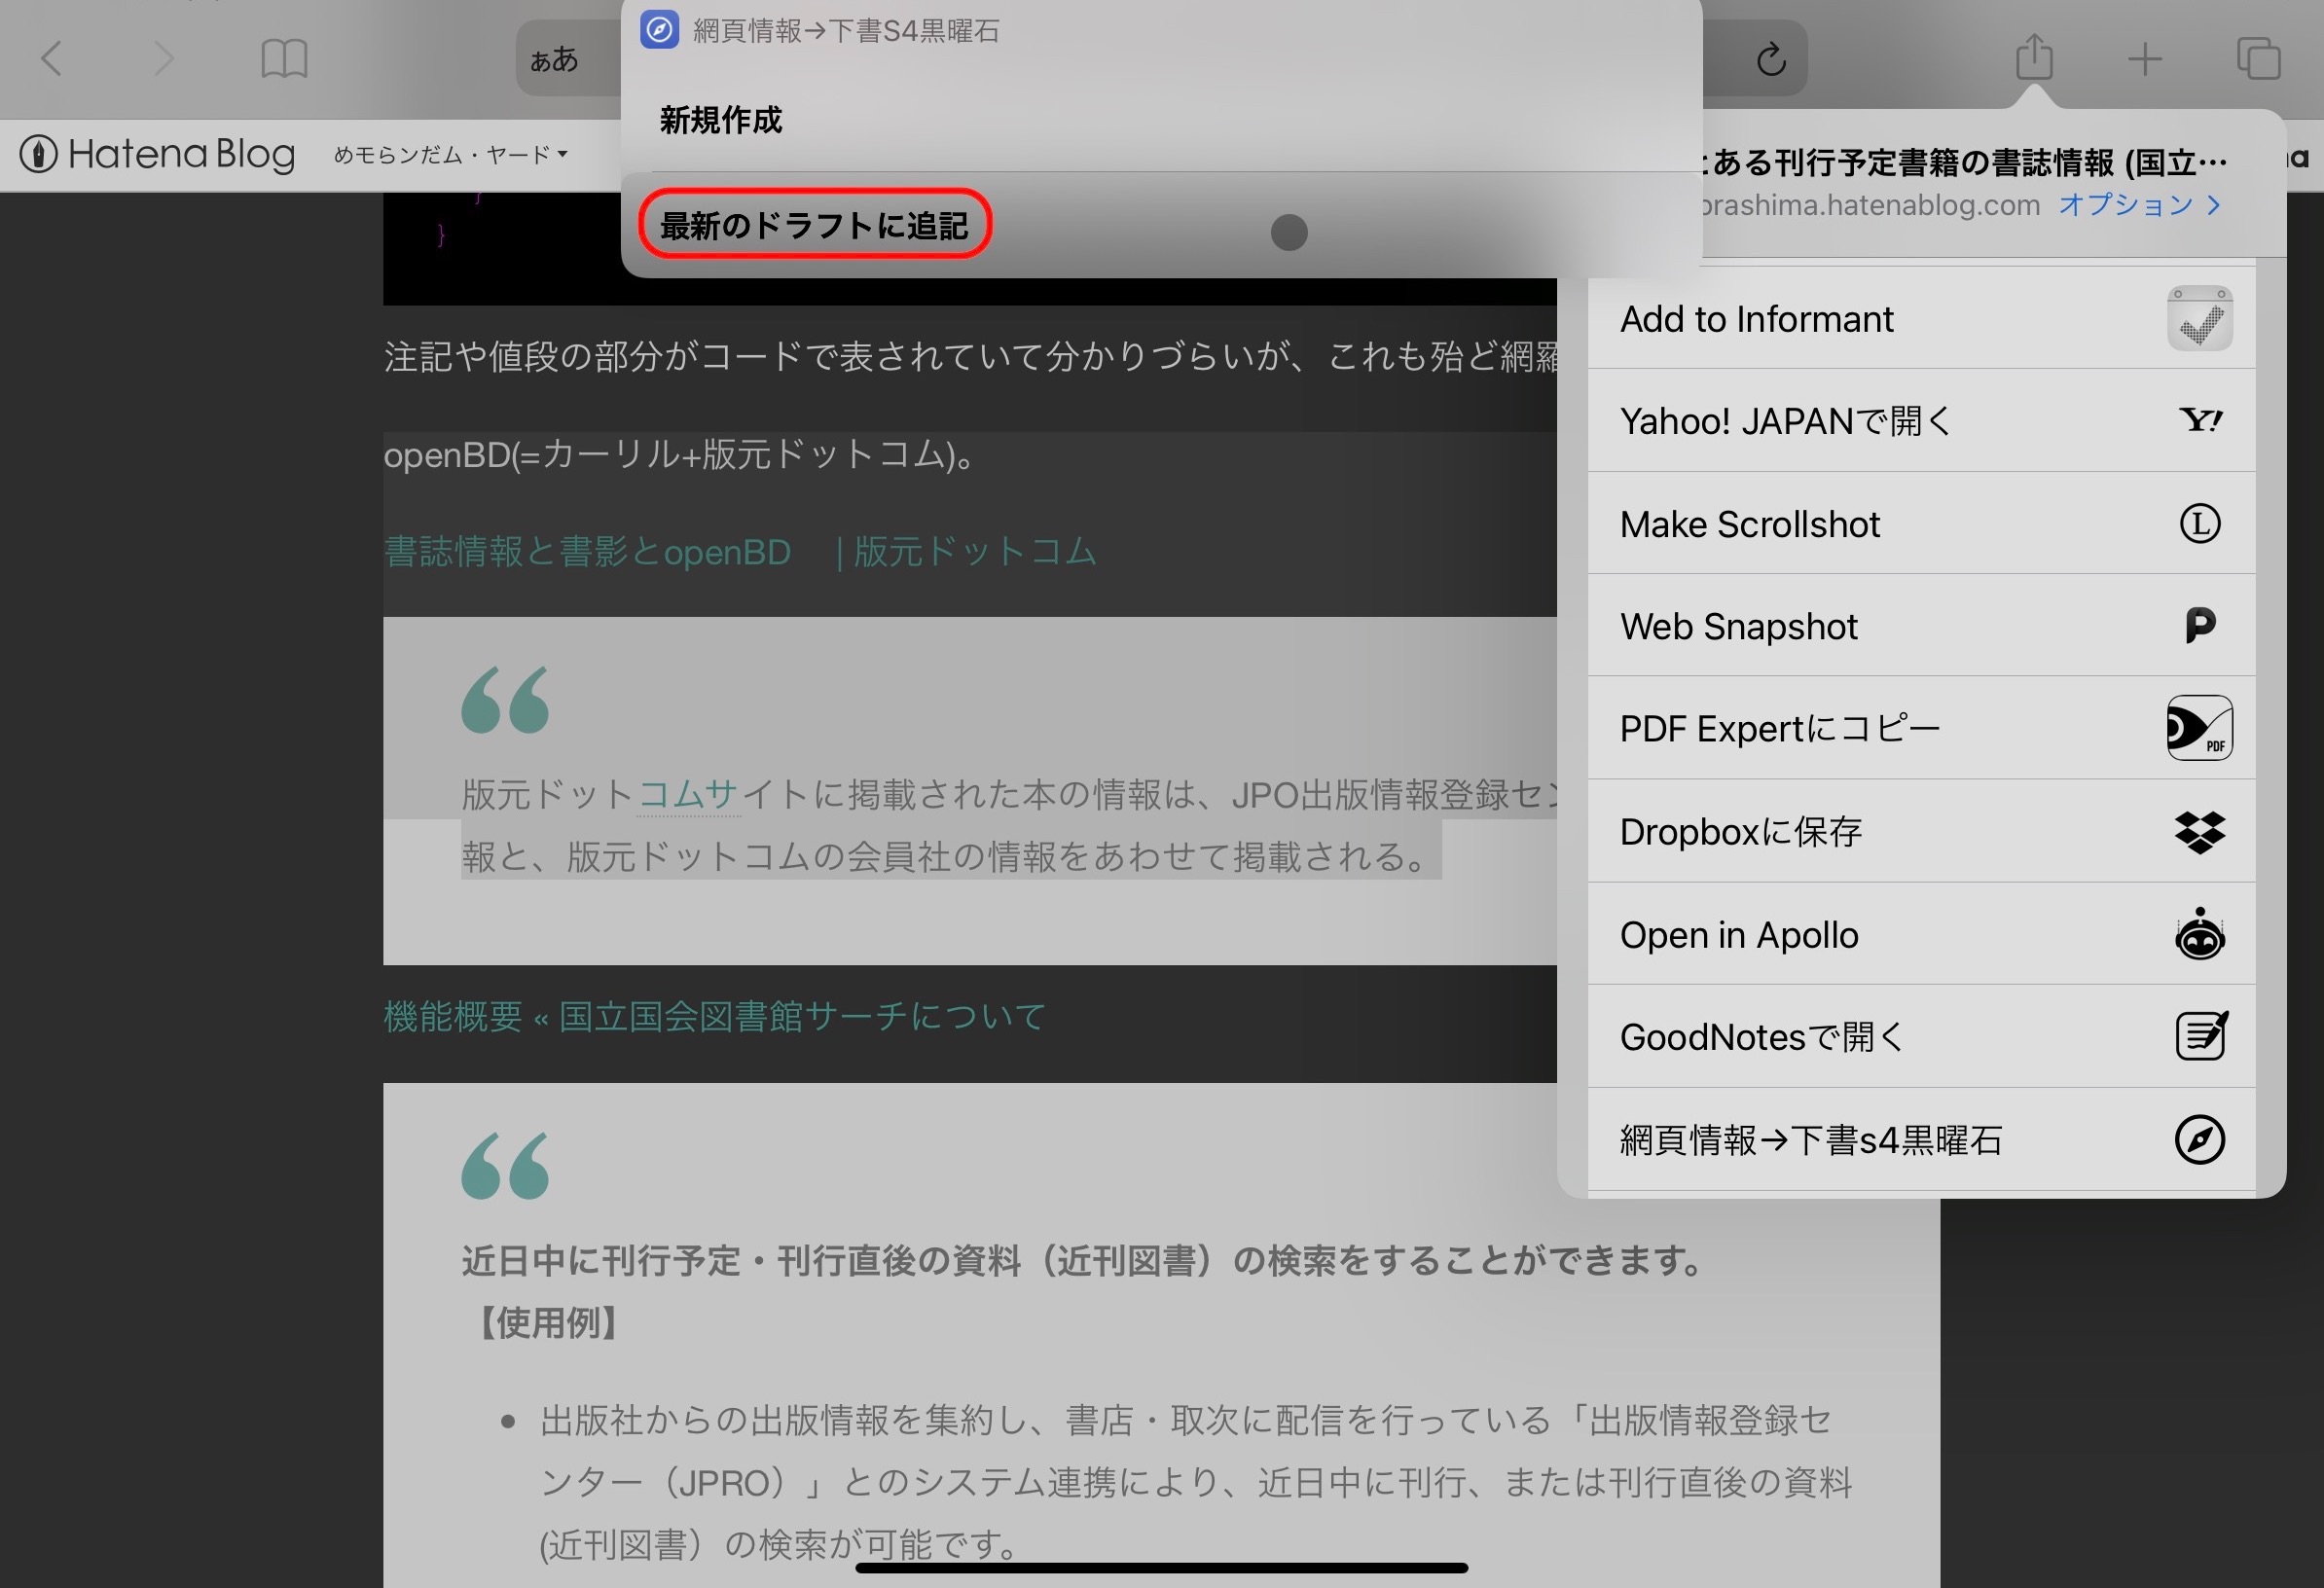Show the tab overview icon
This screenshot has height=1588, width=2324.
(2258, 58)
